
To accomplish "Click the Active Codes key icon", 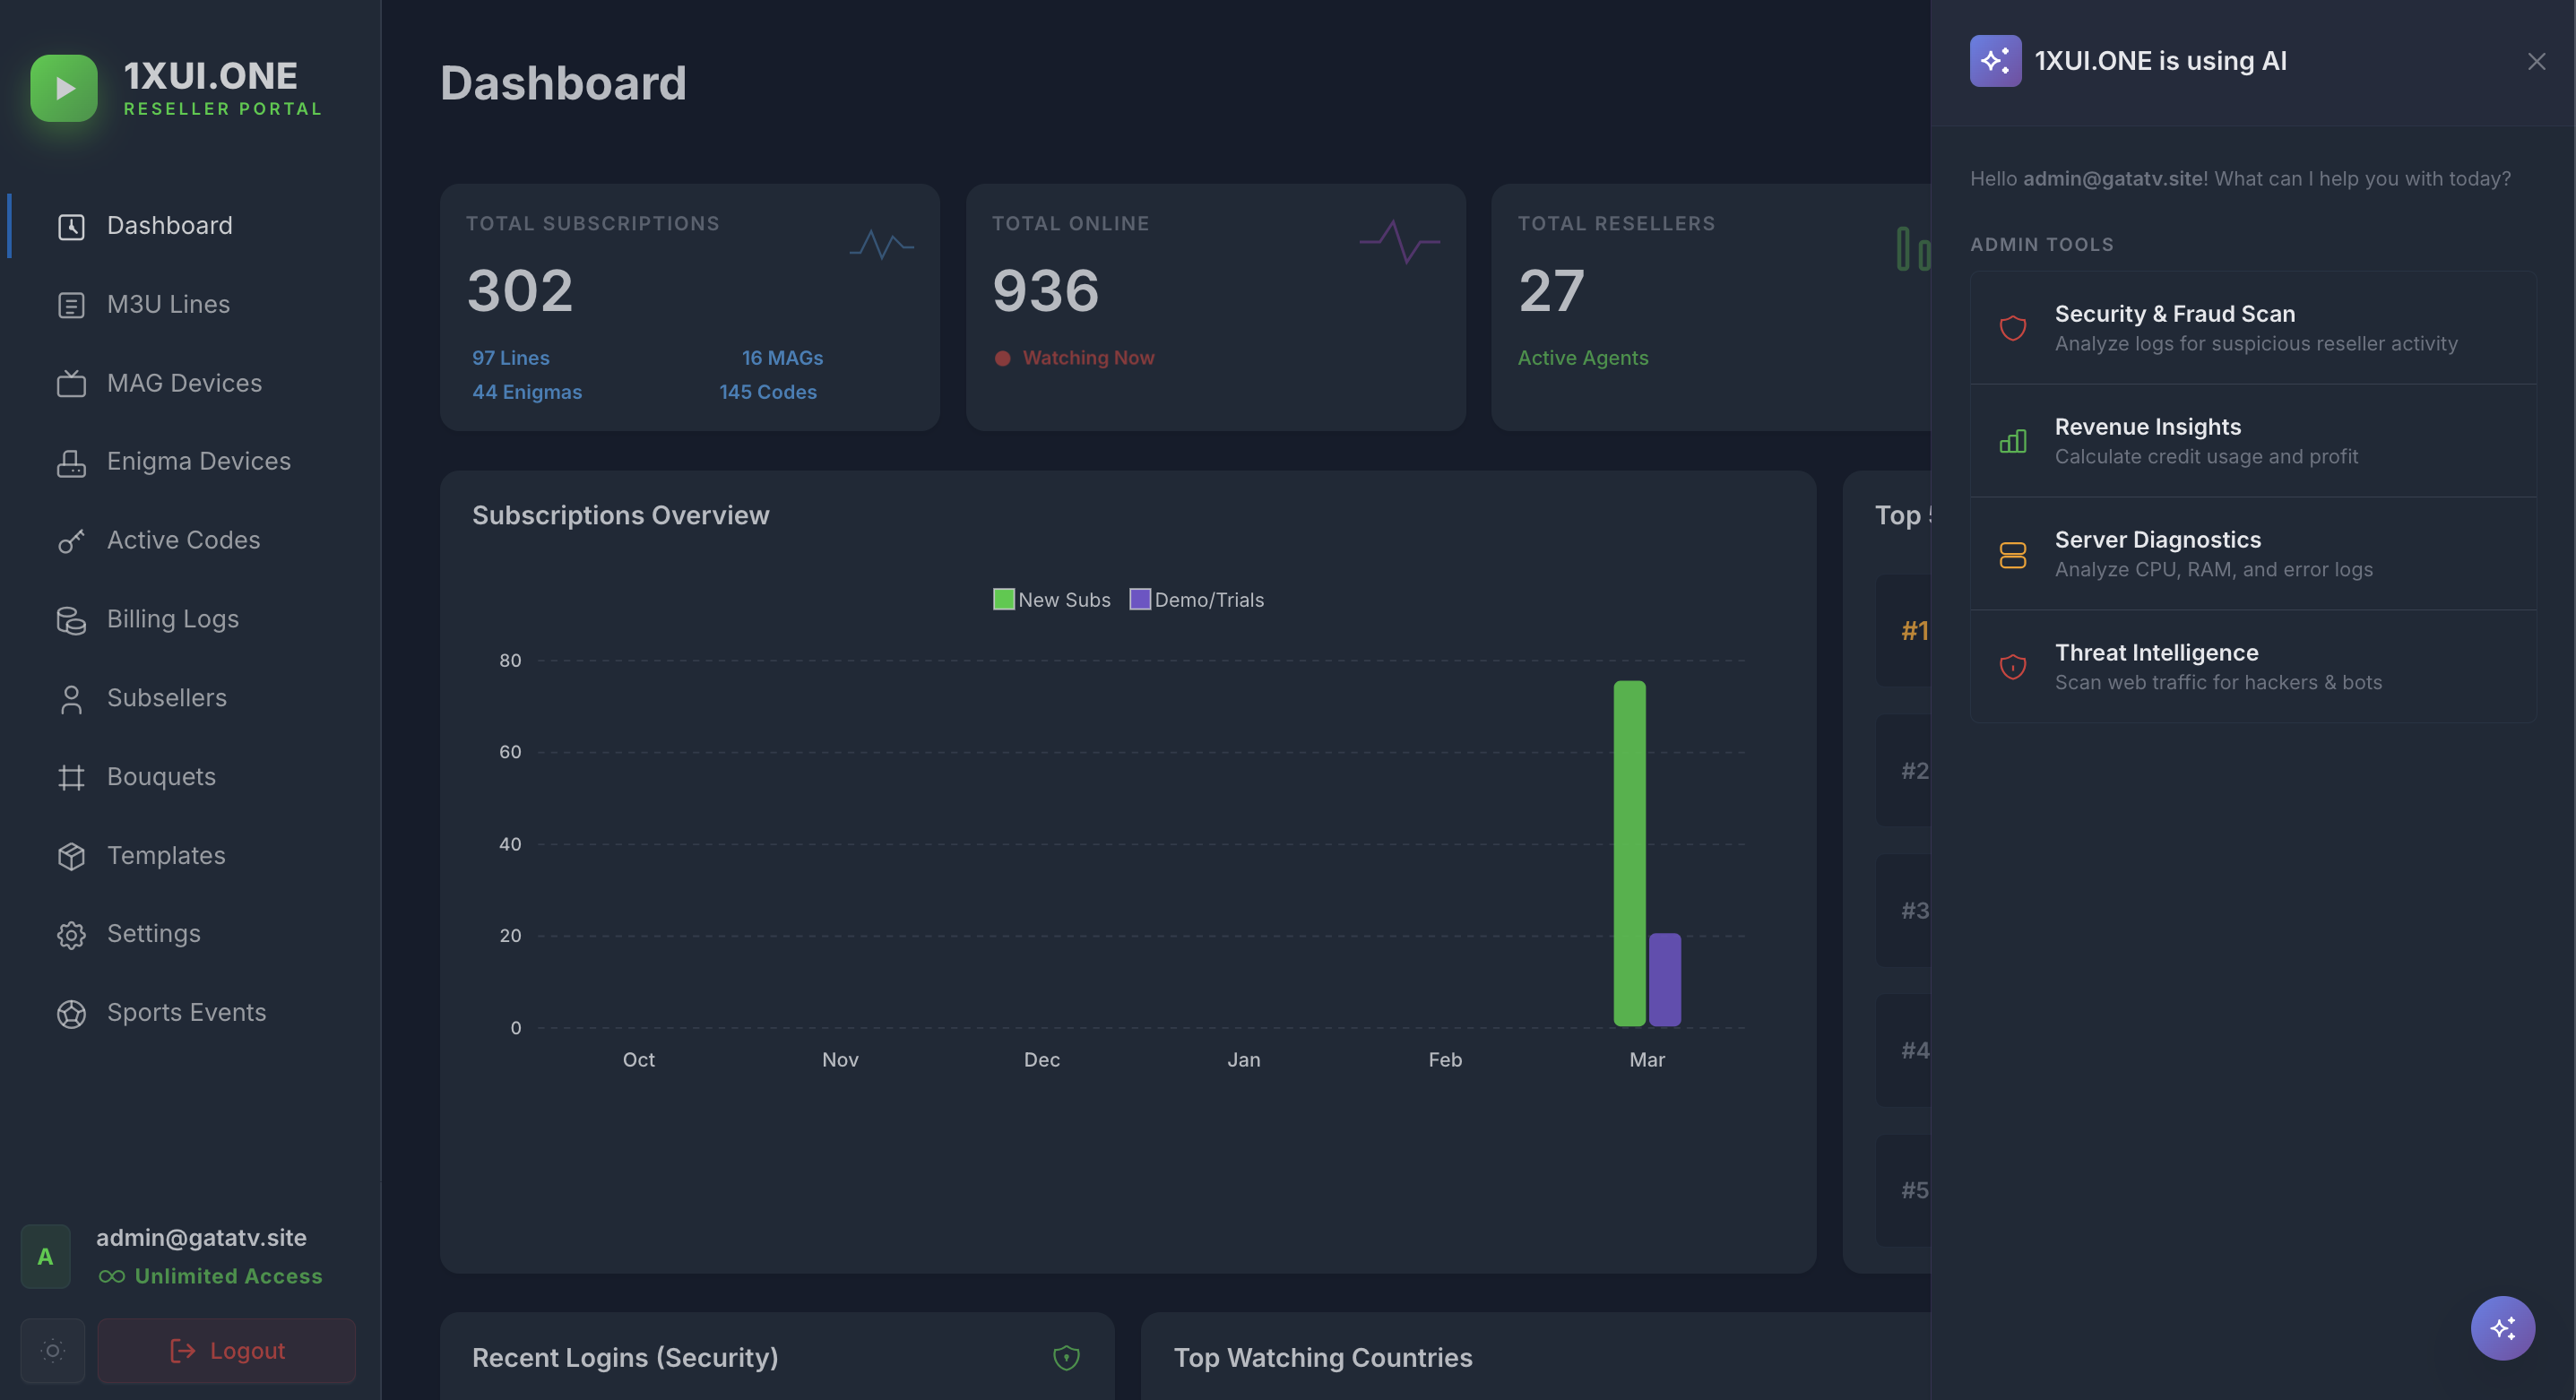I will pyautogui.click(x=71, y=541).
